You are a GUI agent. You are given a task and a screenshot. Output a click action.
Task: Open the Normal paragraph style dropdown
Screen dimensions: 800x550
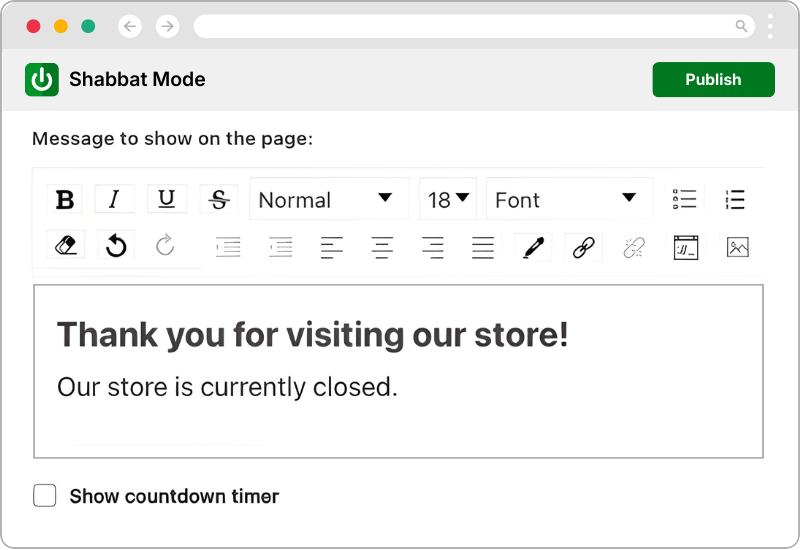[329, 199]
